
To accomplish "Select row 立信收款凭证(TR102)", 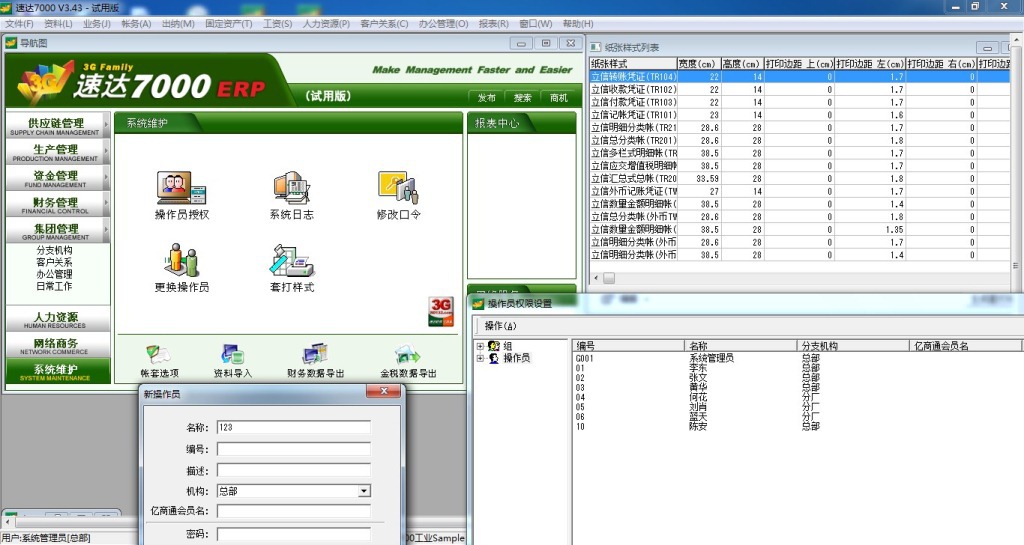I will click(x=800, y=89).
